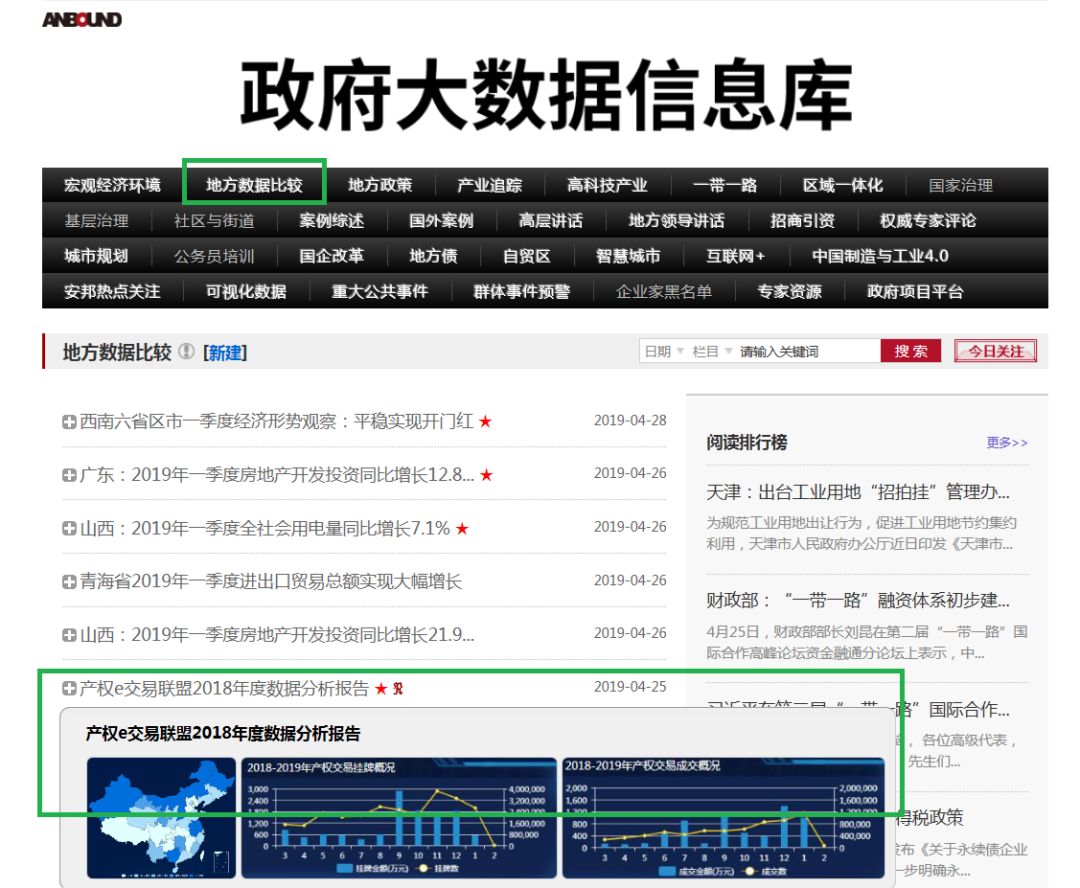Select 高科技产业 menu item
Screen dimensions: 1080x888
pos(608,185)
